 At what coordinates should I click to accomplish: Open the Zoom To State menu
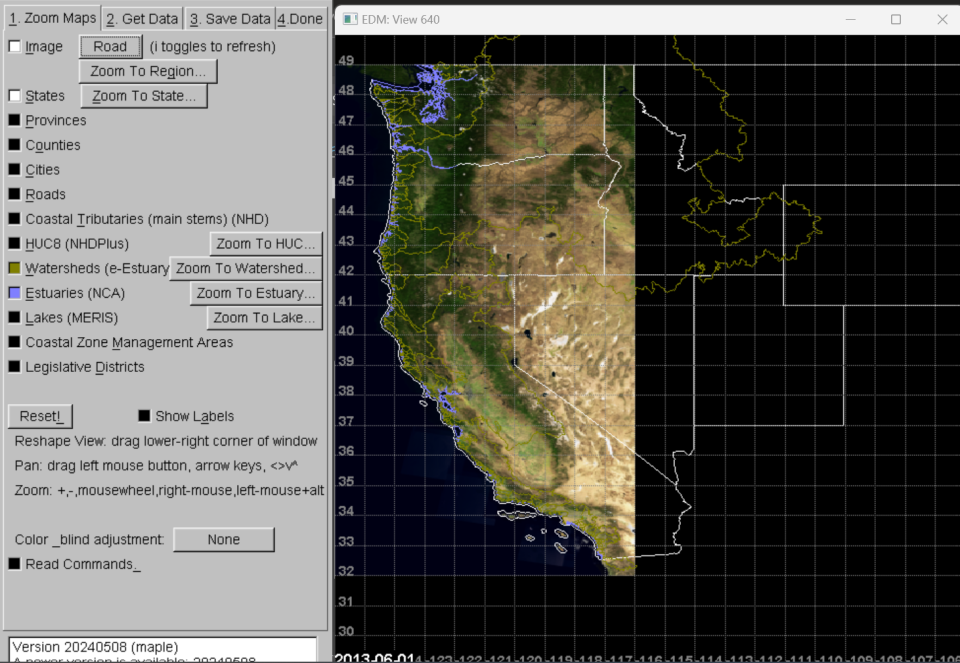[144, 96]
